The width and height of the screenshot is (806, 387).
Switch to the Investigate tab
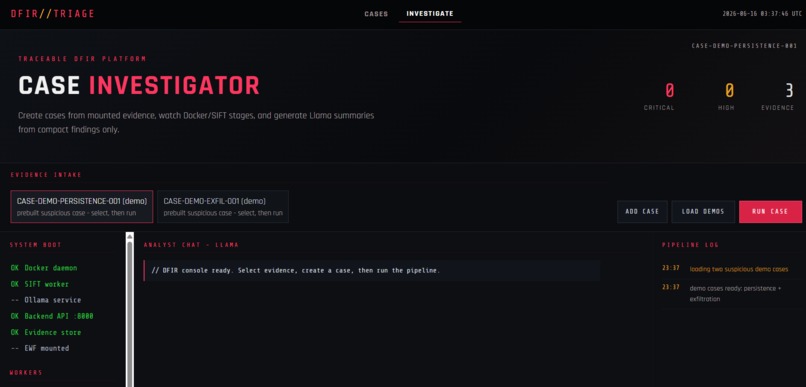click(430, 14)
